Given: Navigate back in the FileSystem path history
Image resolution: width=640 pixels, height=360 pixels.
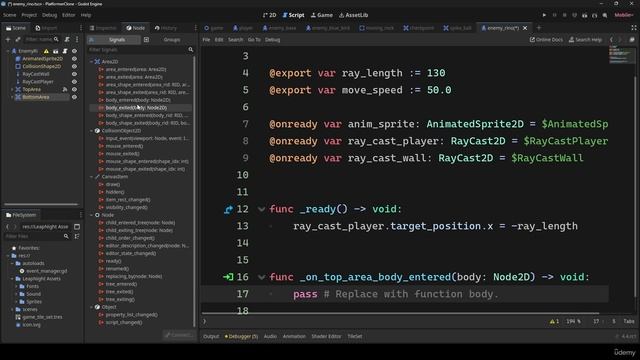Looking at the screenshot, I should click(7, 227).
